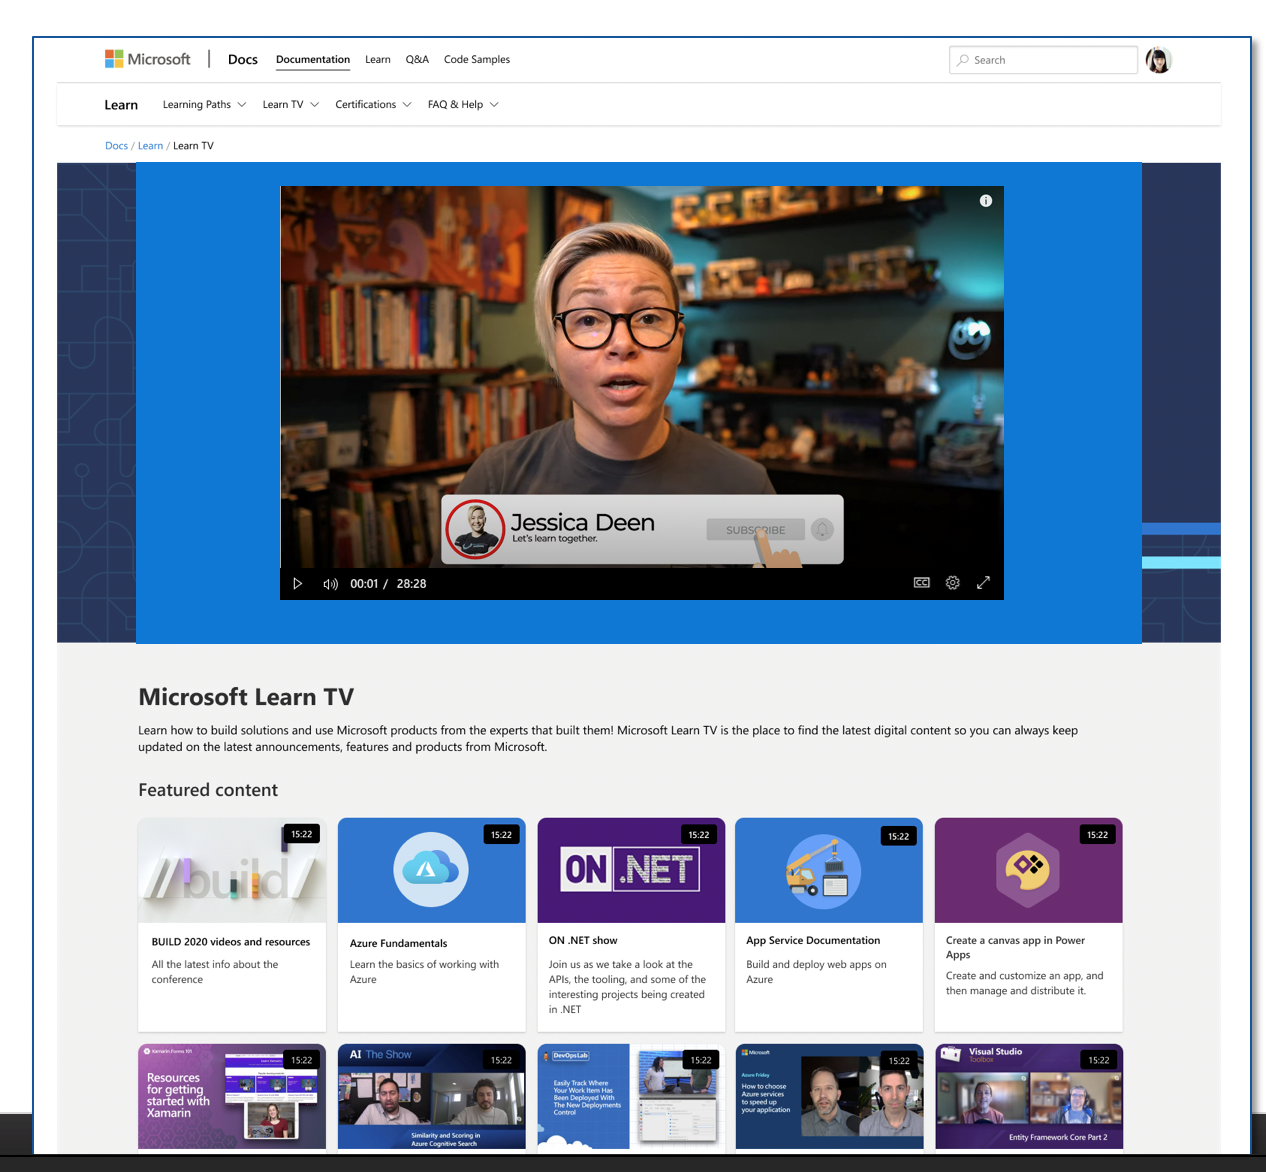Show video info icon
Screen dimensions: 1266x1172
986,201
